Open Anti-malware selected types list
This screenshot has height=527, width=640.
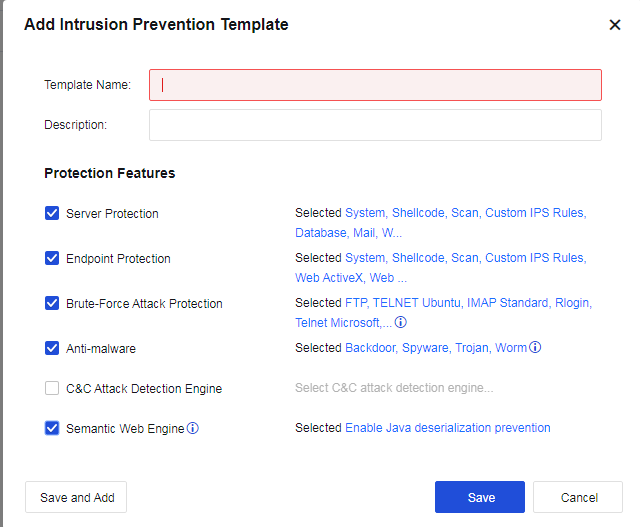[x=435, y=348]
